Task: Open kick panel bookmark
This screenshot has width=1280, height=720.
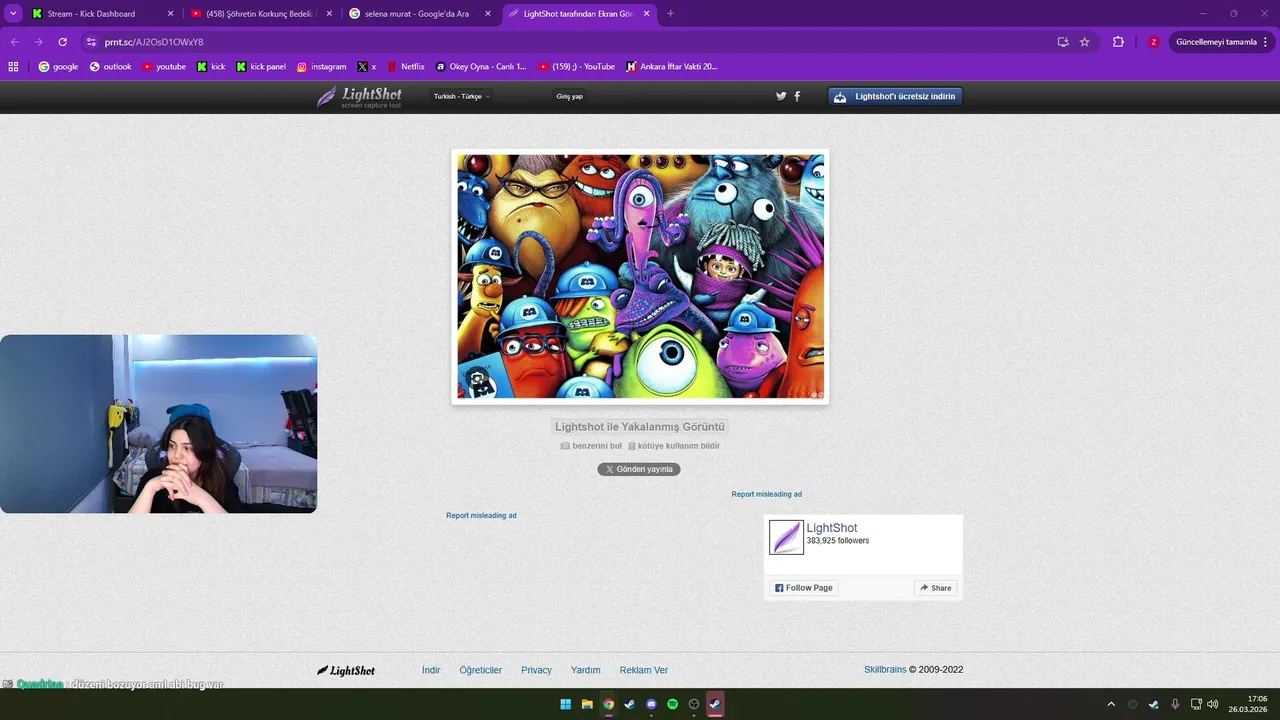Action: point(261,66)
